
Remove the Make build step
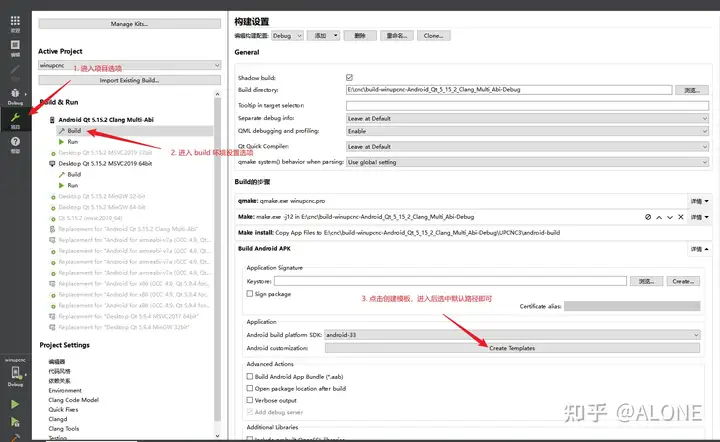pos(681,217)
